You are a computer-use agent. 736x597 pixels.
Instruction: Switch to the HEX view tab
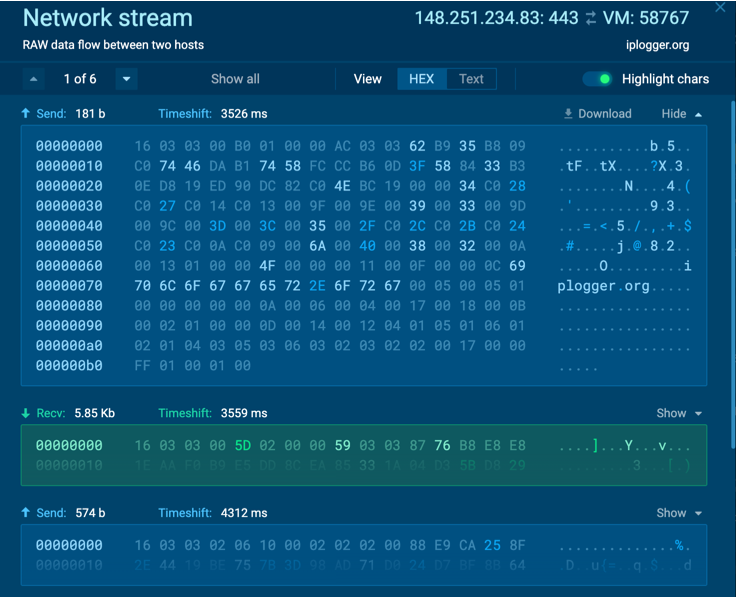coord(422,79)
